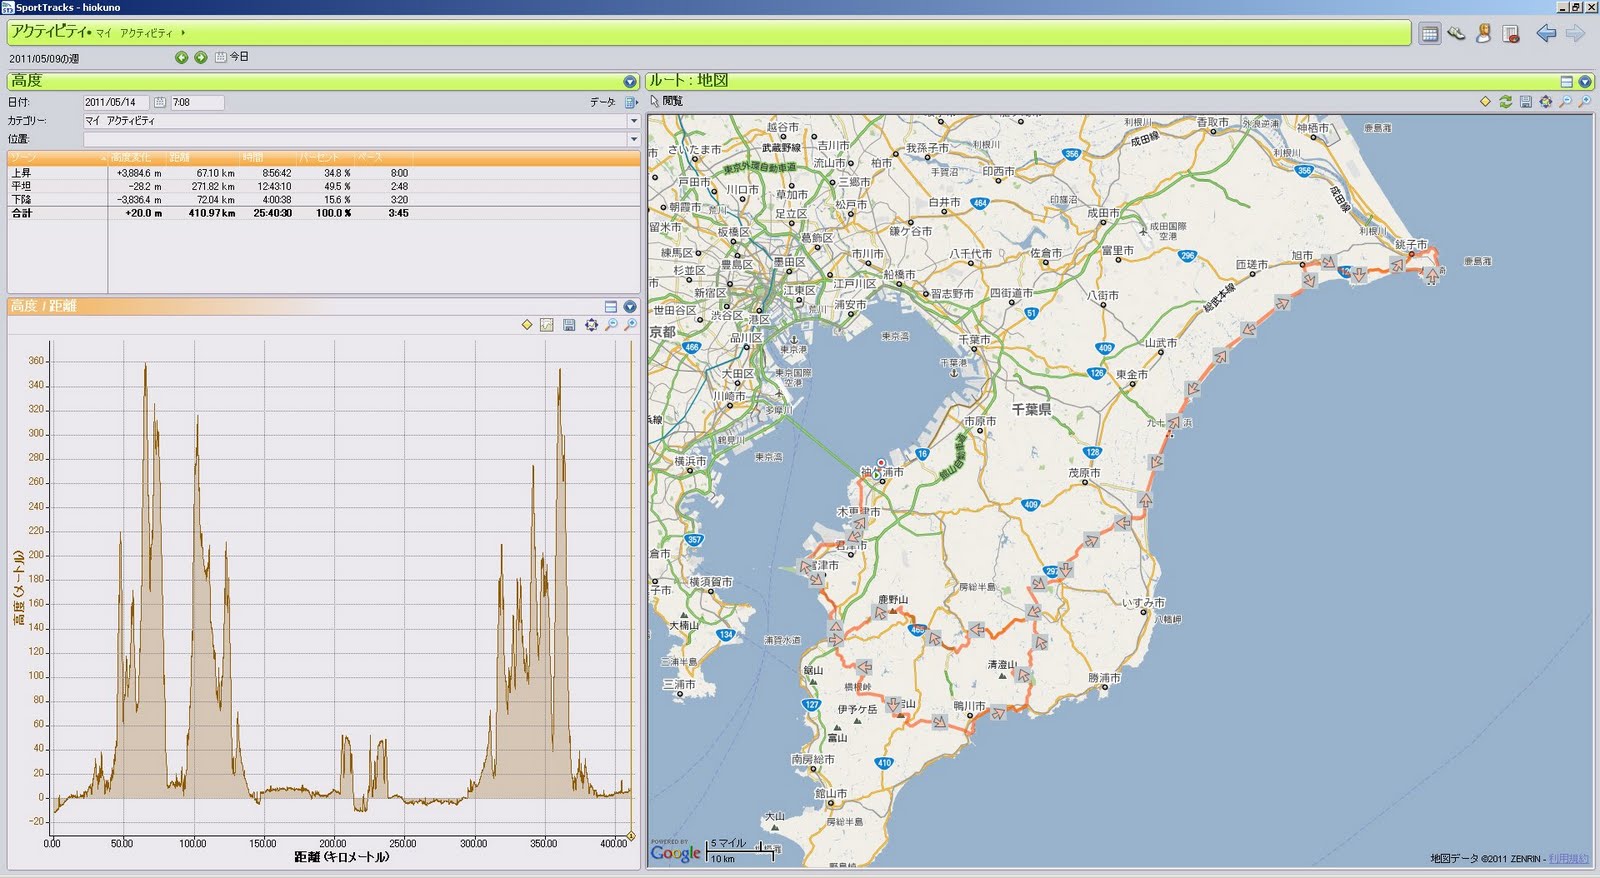This screenshot has height=878, width=1600.
Task: Jump to today (今日) button
Action: [x=232, y=57]
